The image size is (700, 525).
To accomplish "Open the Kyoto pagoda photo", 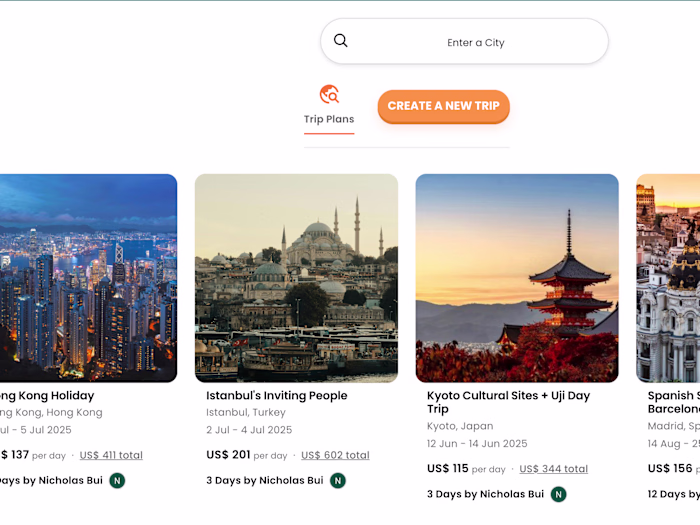I will [x=517, y=278].
